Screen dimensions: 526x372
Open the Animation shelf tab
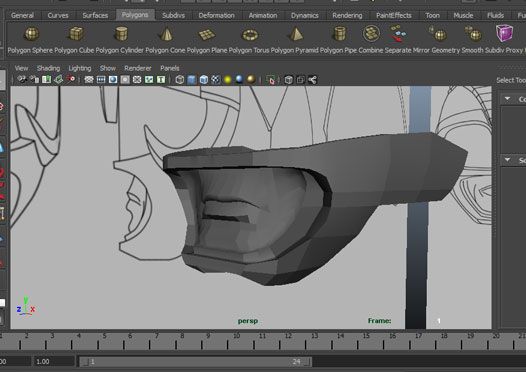coord(263,15)
